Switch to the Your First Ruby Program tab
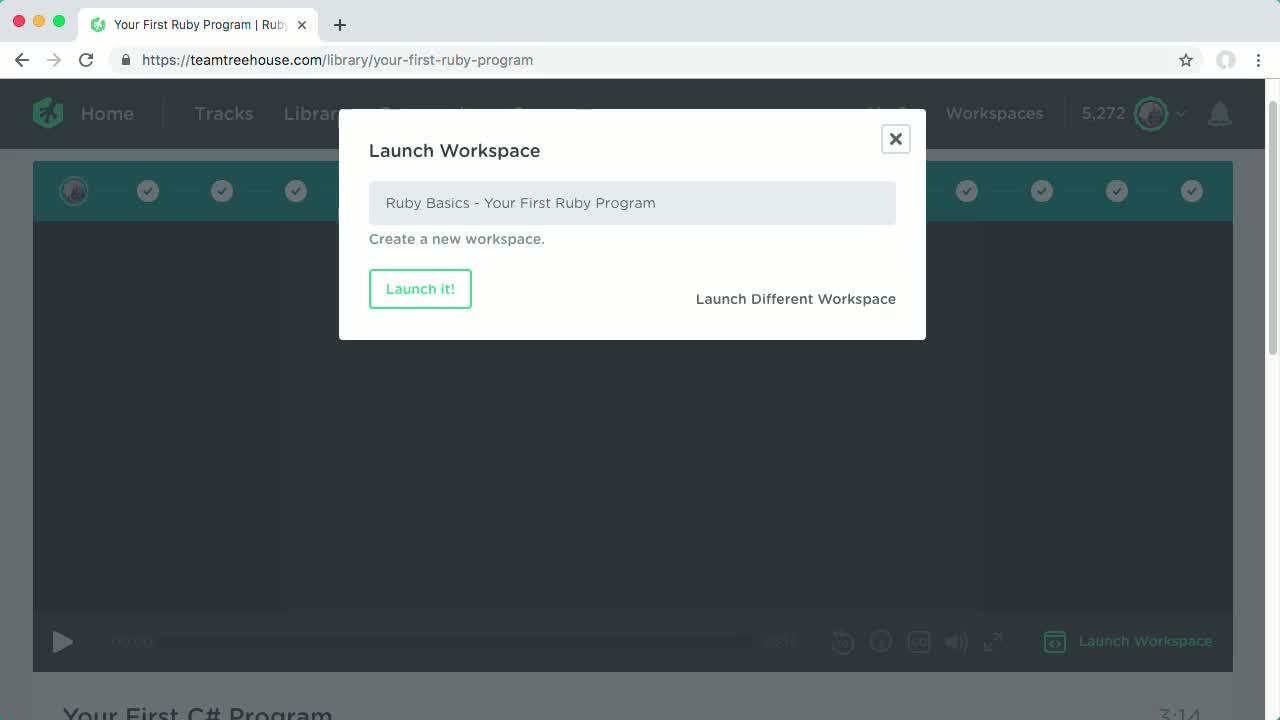1280x720 pixels. click(197, 24)
